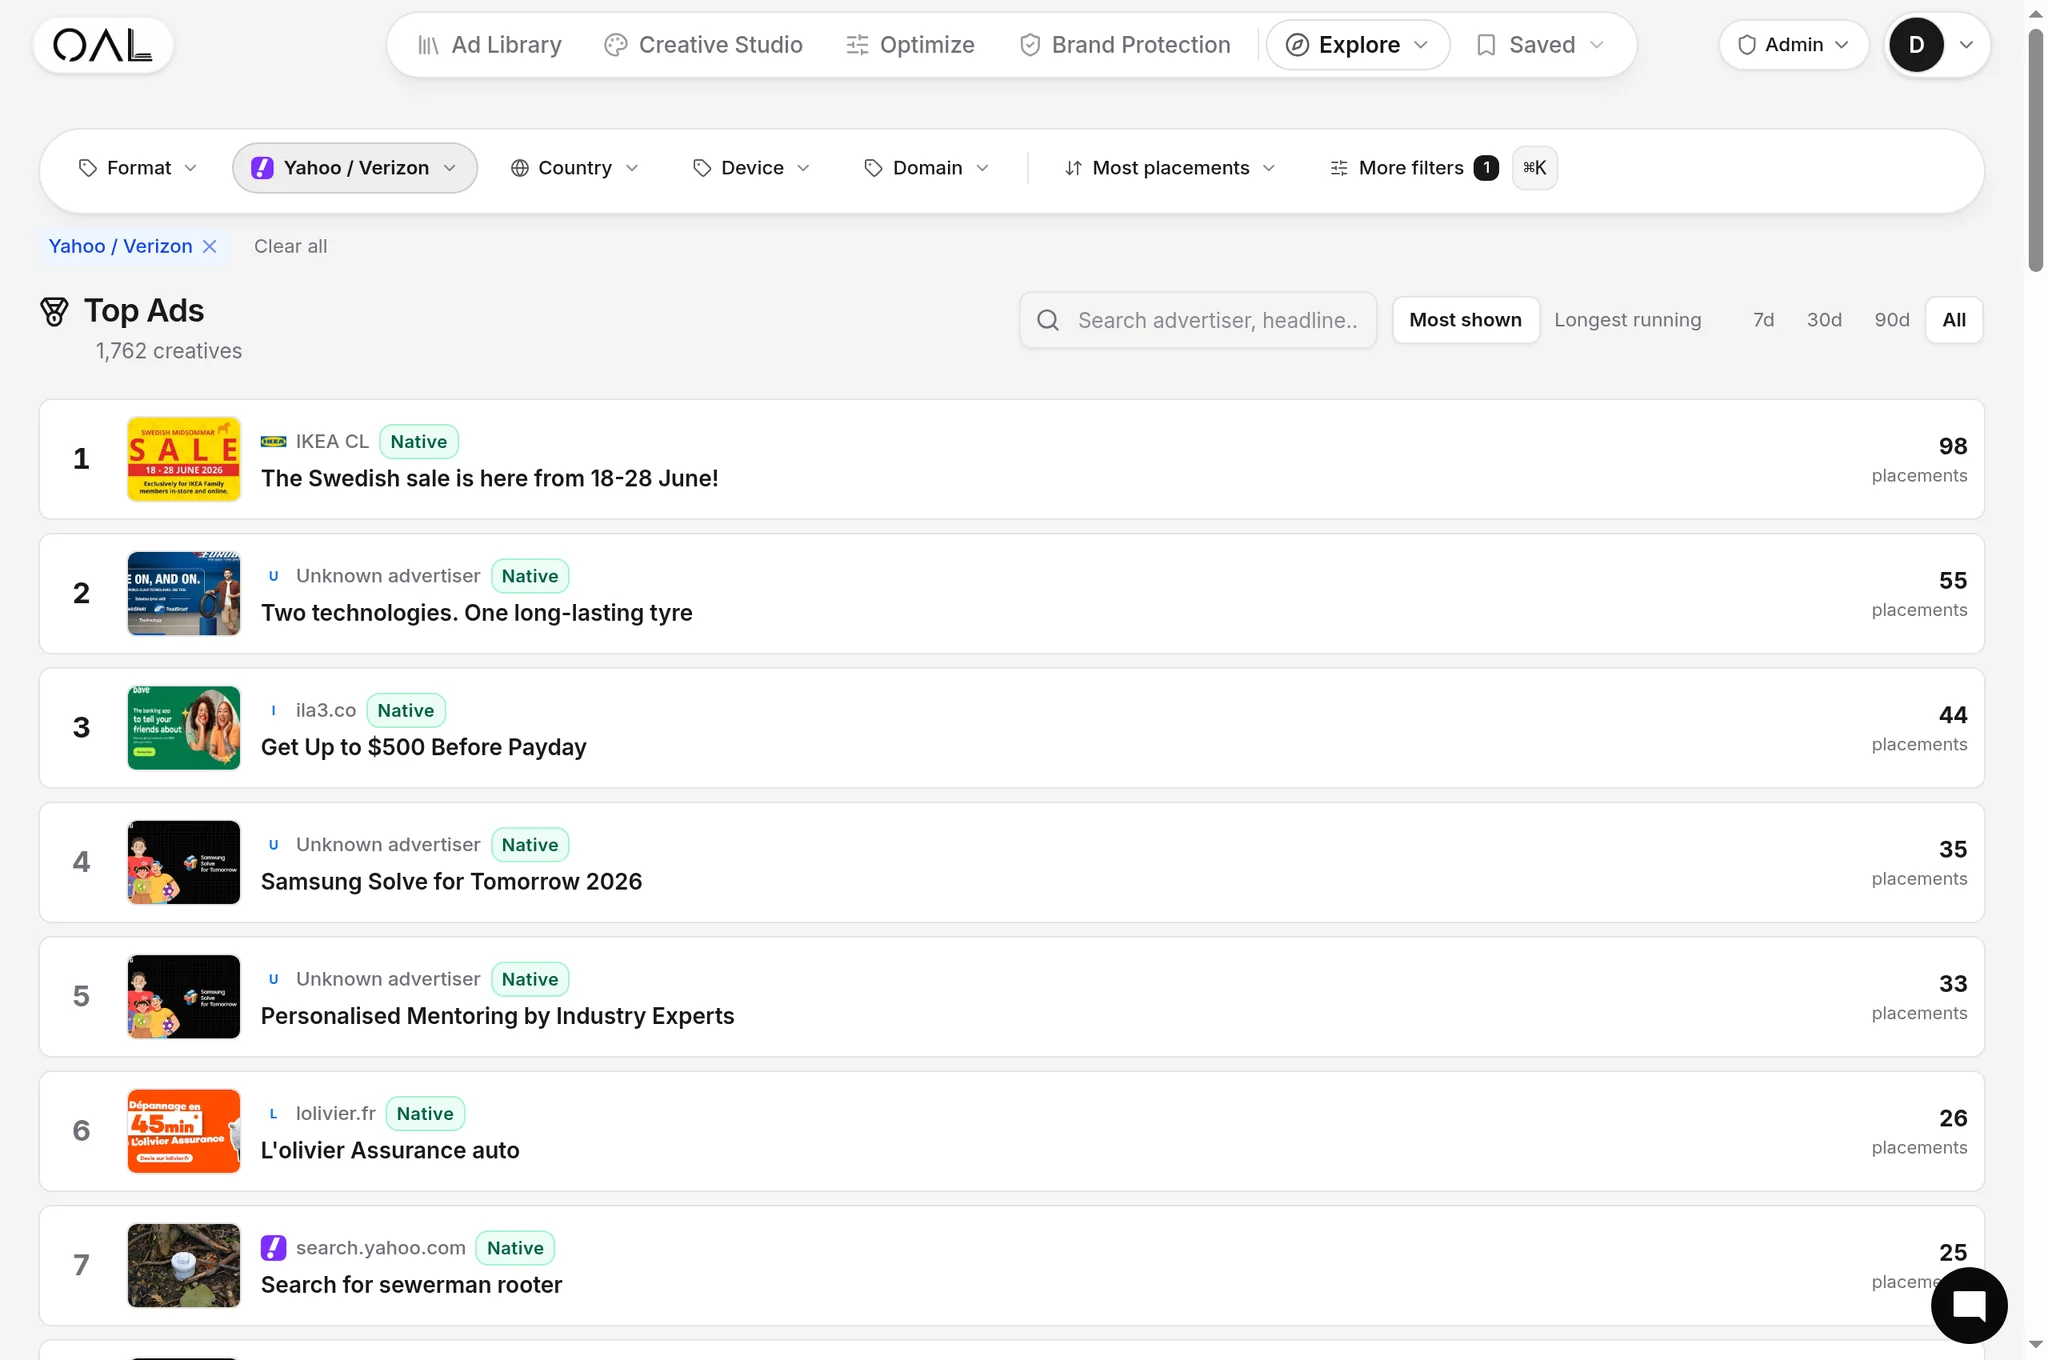
Task: Open the Device filter
Action: tap(752, 168)
